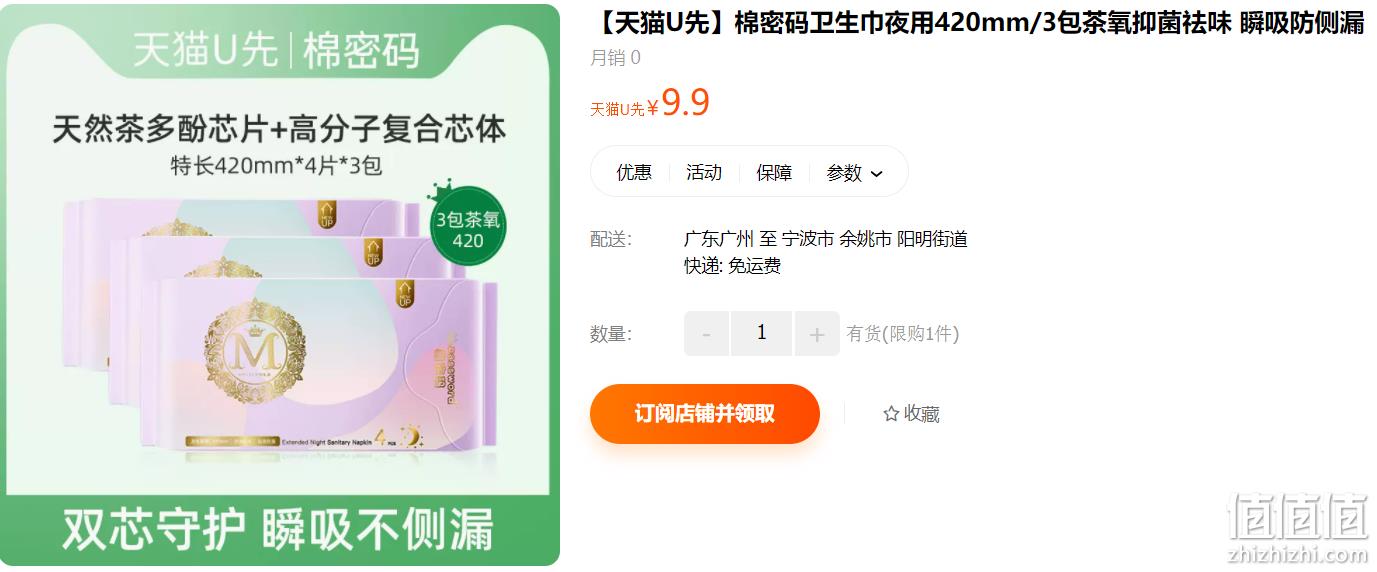Click the 值值值 watermark logo
Image resolution: width=1377 pixels, height=572 pixels.
[1296, 529]
